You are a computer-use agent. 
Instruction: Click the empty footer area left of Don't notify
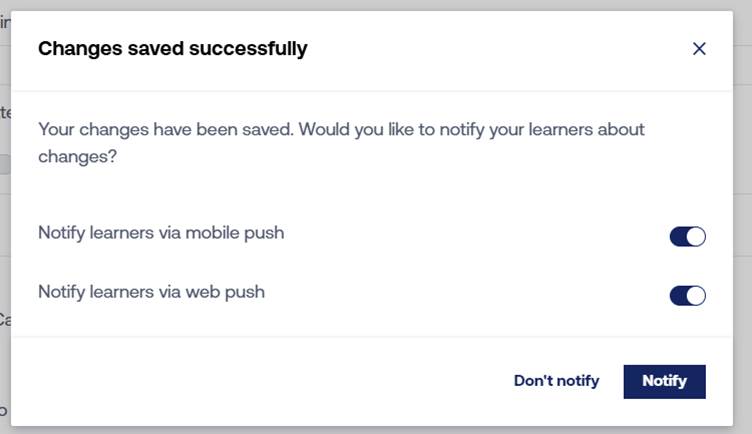point(250,381)
